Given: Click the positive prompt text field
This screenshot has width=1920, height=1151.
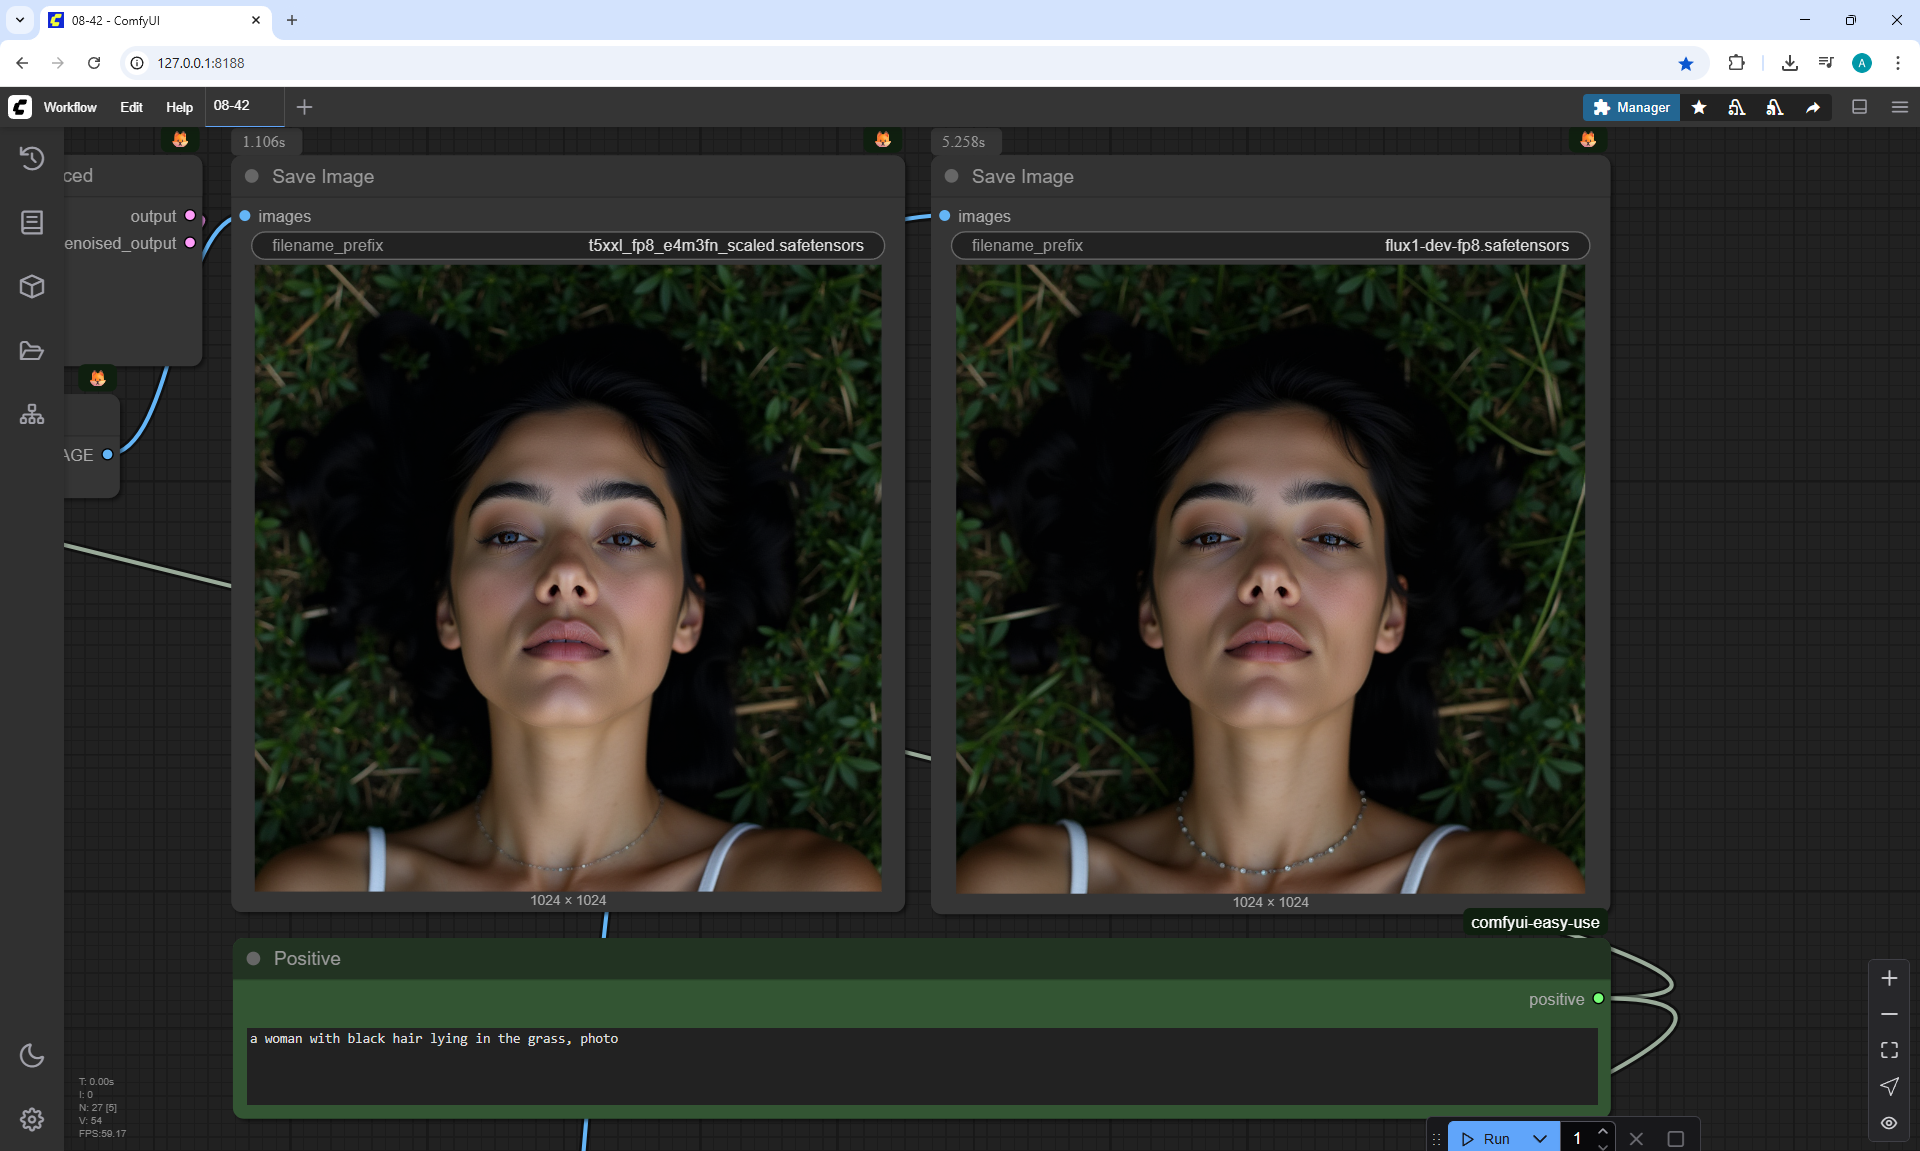Looking at the screenshot, I should (920, 1065).
